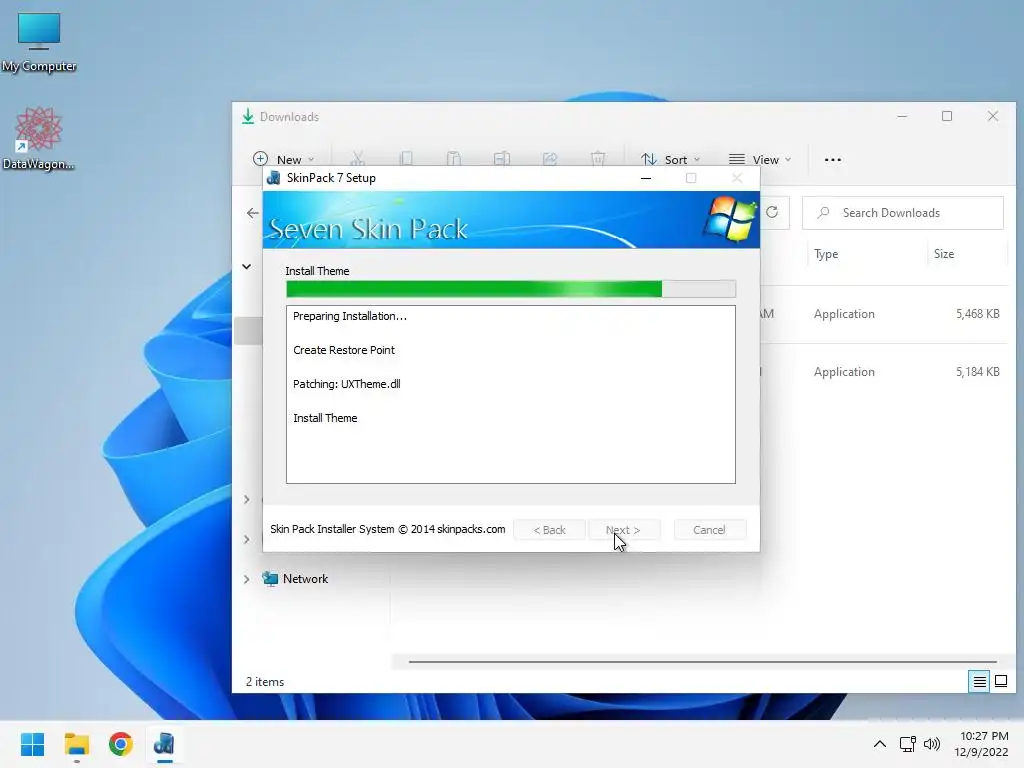Minimize the SkinPack 7 Setup window
Viewport: 1024px width, 768px height.
point(646,178)
